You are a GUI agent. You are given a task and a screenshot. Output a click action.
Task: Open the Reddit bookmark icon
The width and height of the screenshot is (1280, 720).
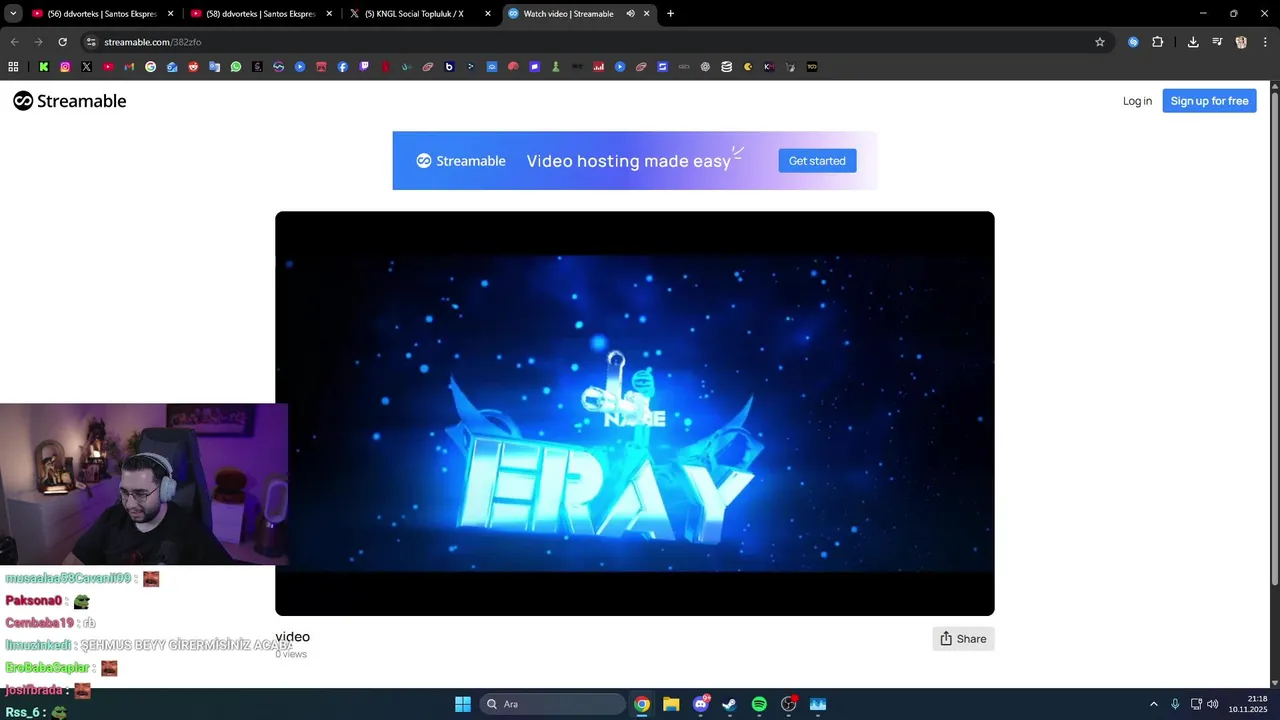(193, 67)
